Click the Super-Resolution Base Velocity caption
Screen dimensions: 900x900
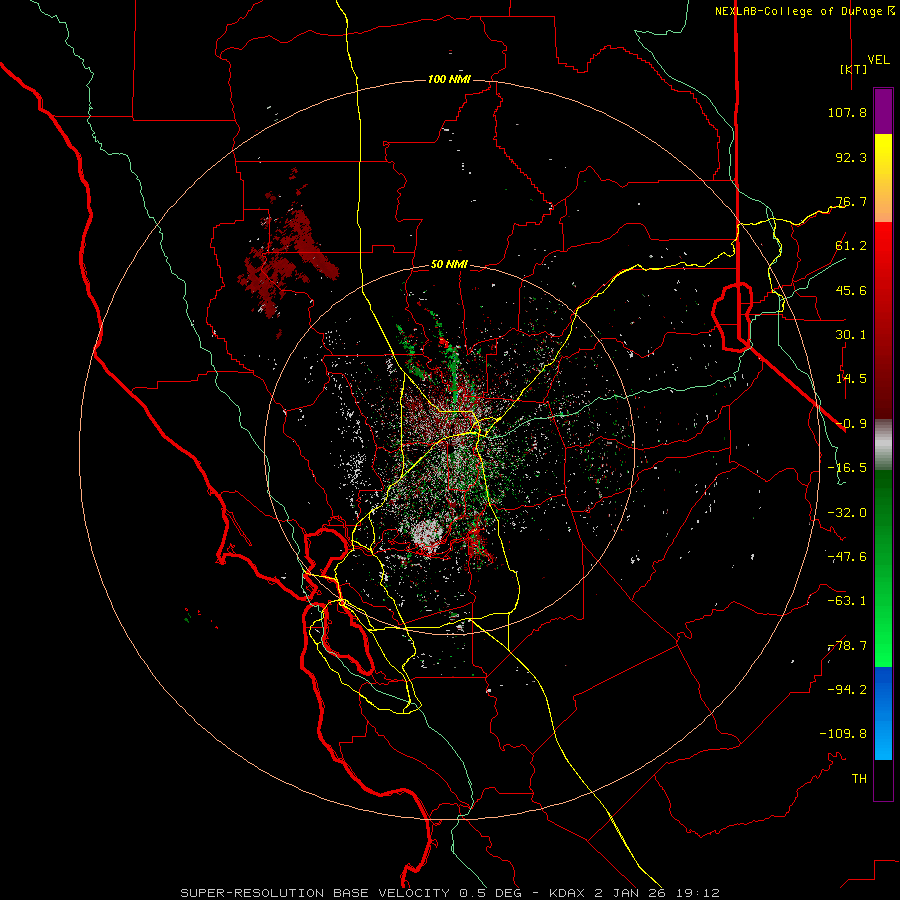(450, 893)
